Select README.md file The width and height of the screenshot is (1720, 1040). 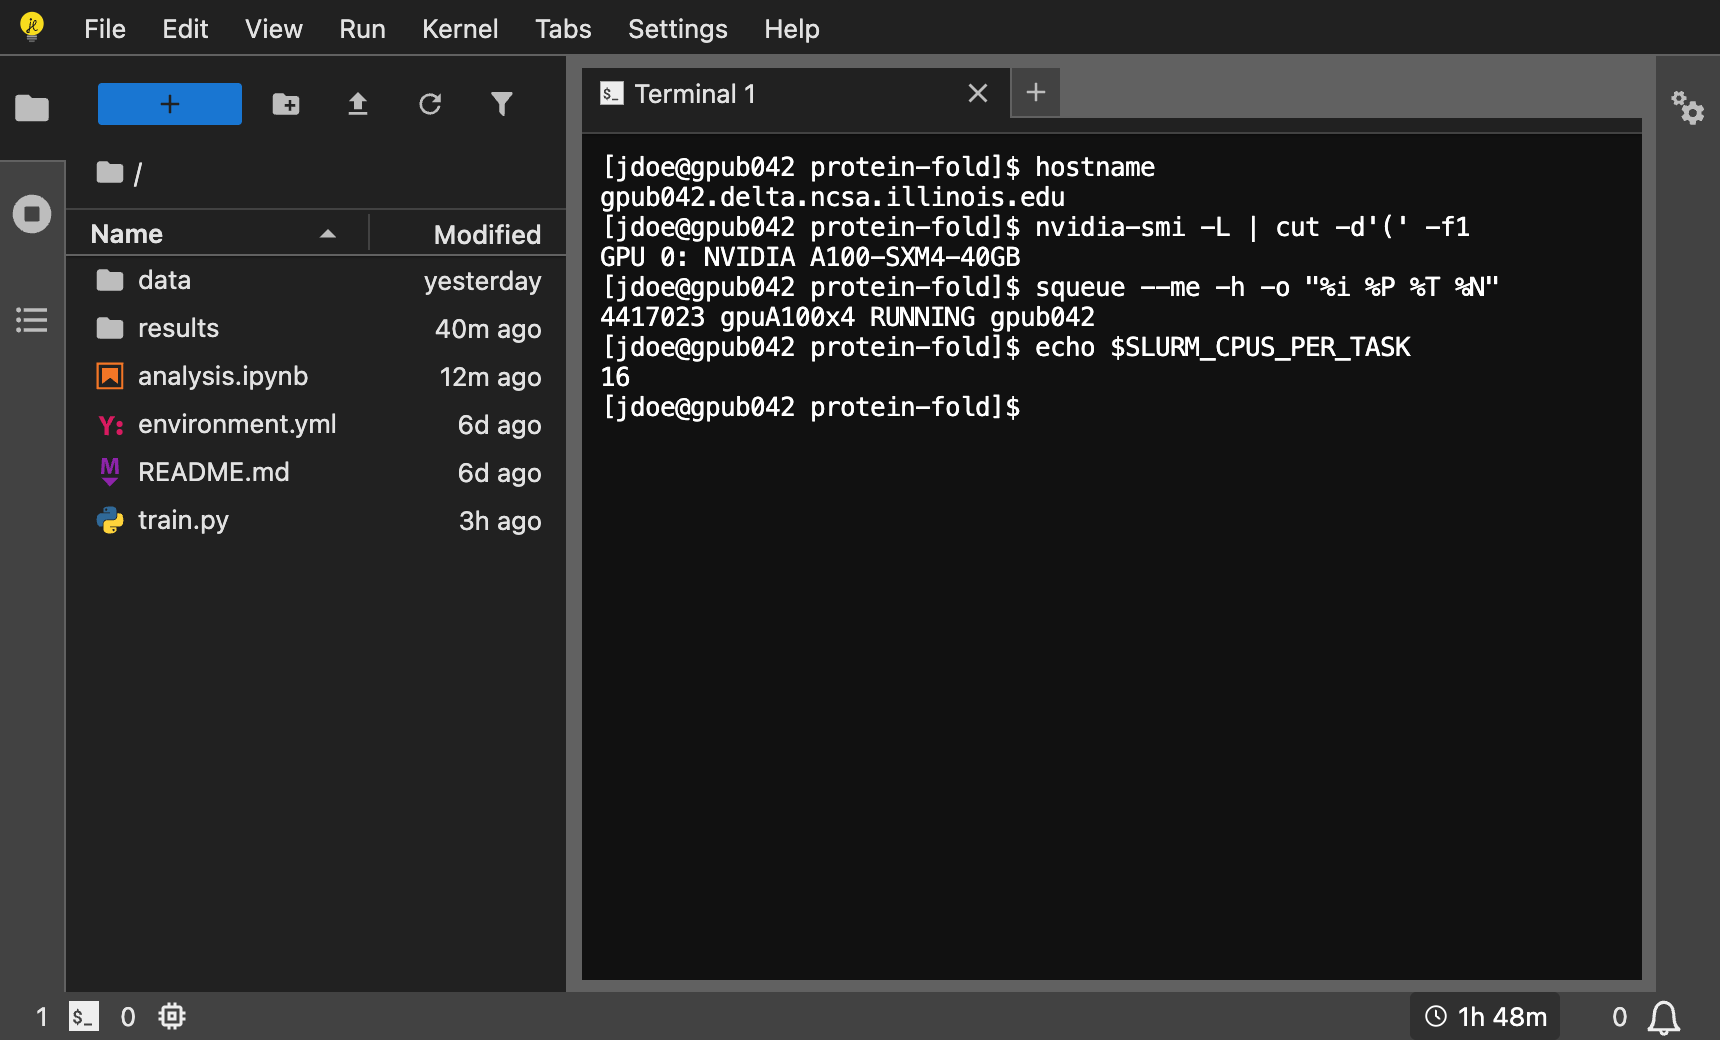click(316, 473)
